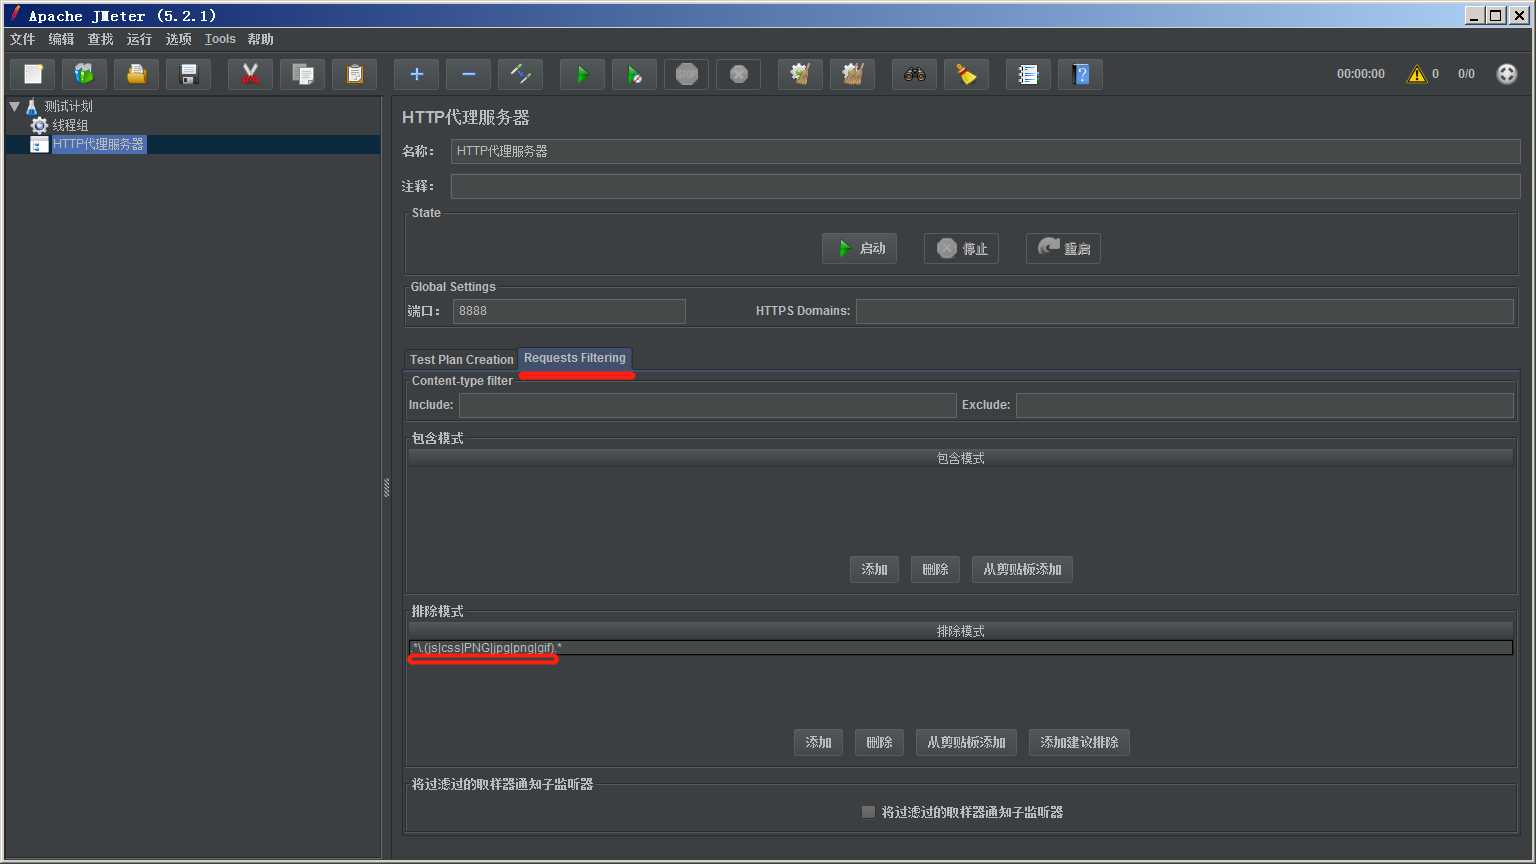Click the 启动 button to start proxy
This screenshot has width=1536, height=864.
859,248
